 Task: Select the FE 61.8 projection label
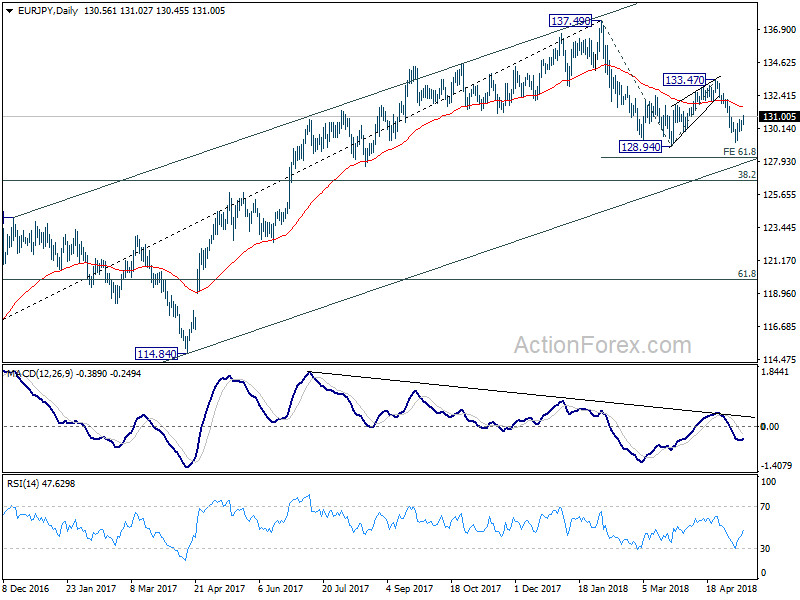point(739,152)
